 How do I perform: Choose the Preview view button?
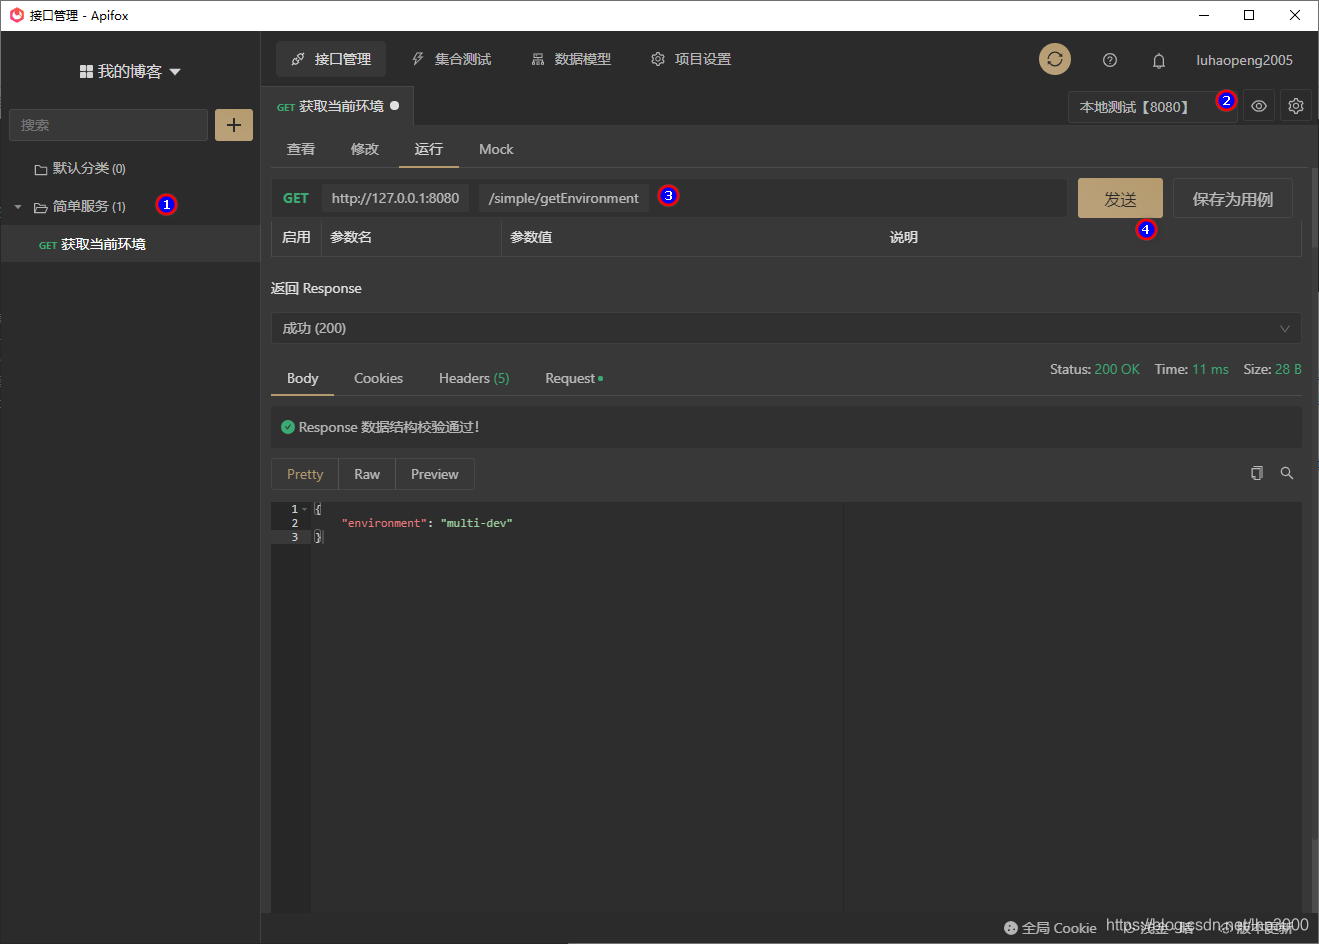pyautogui.click(x=435, y=474)
